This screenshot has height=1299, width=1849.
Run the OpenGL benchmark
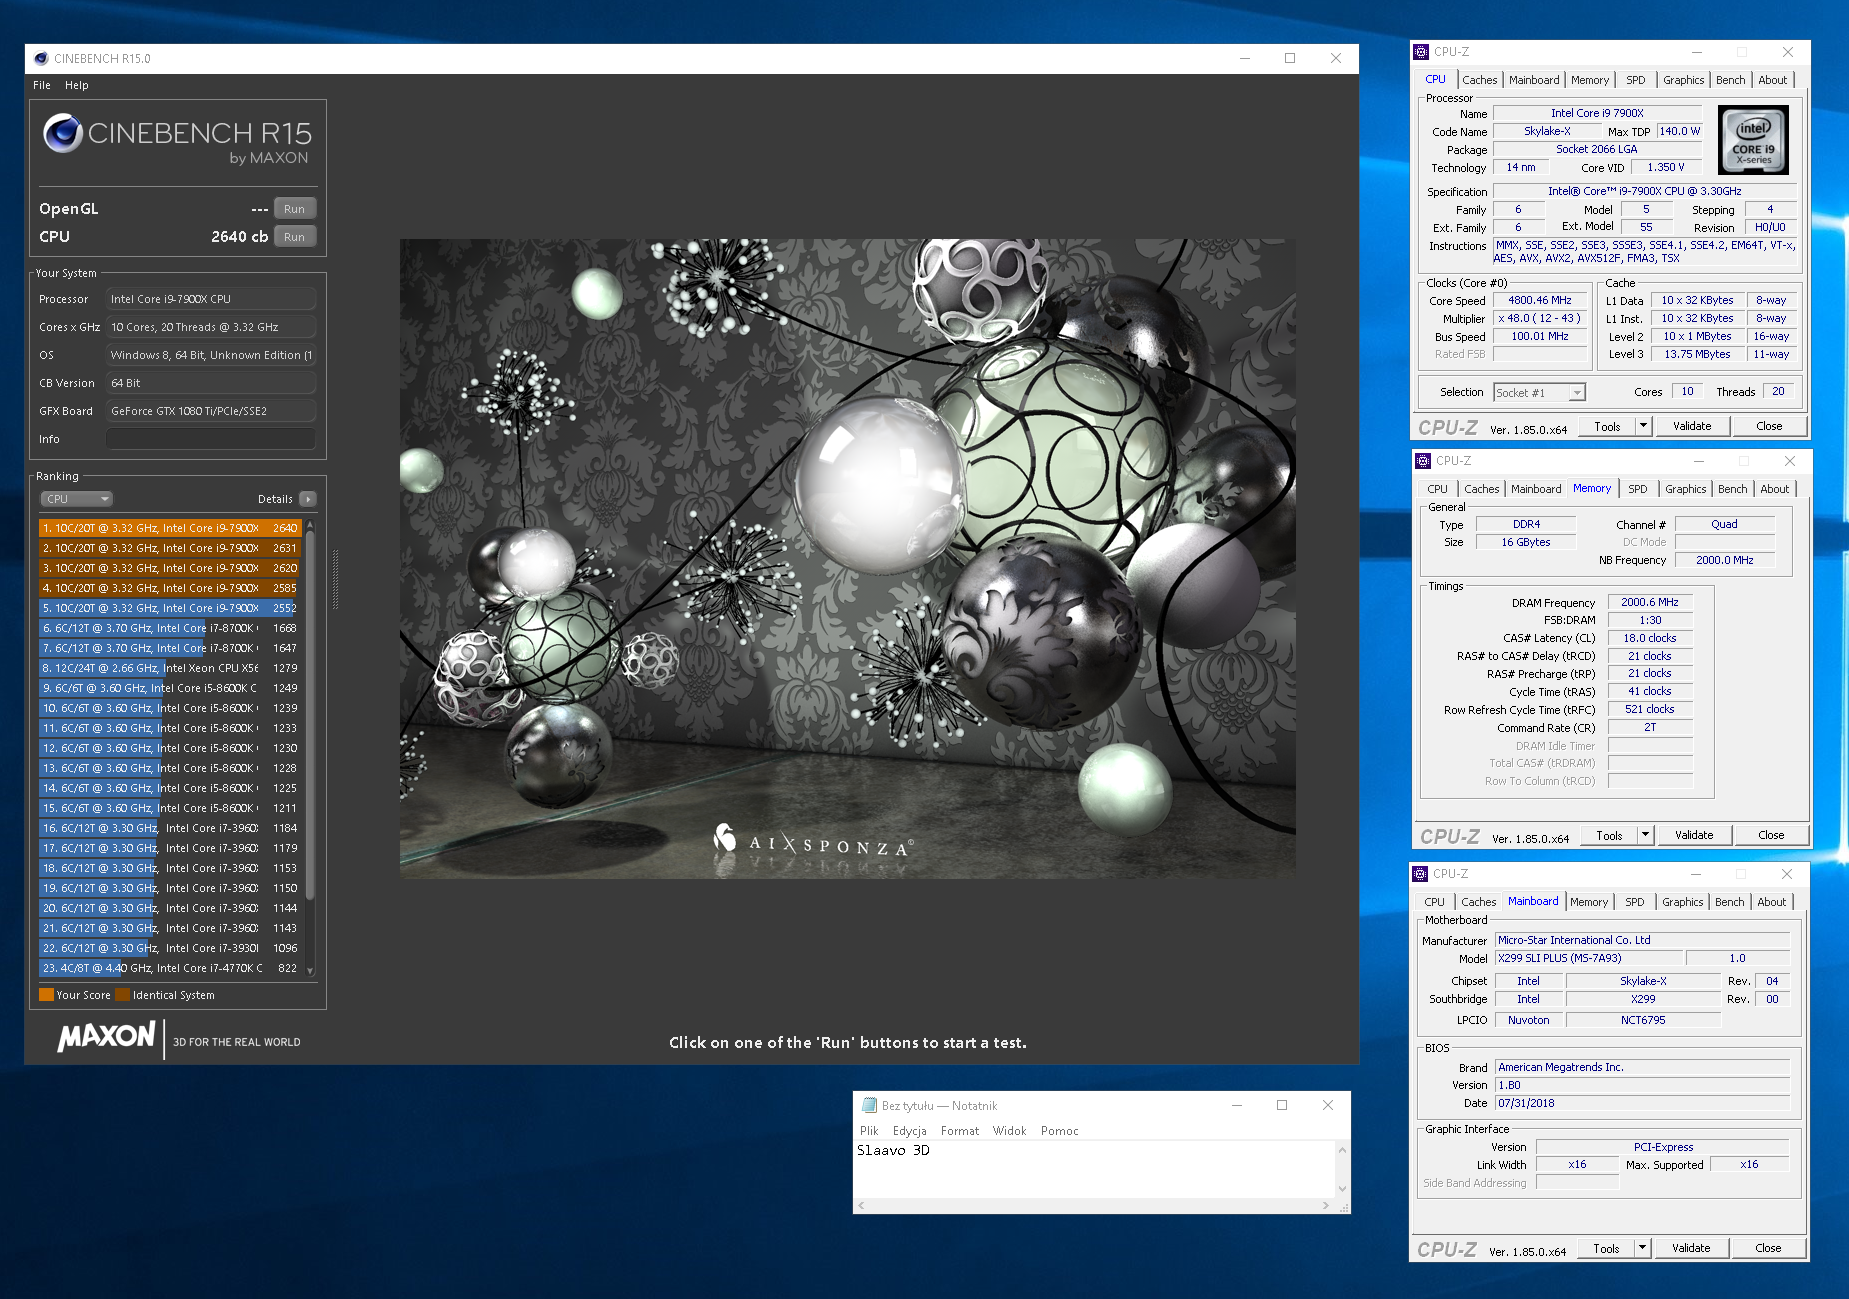(294, 209)
